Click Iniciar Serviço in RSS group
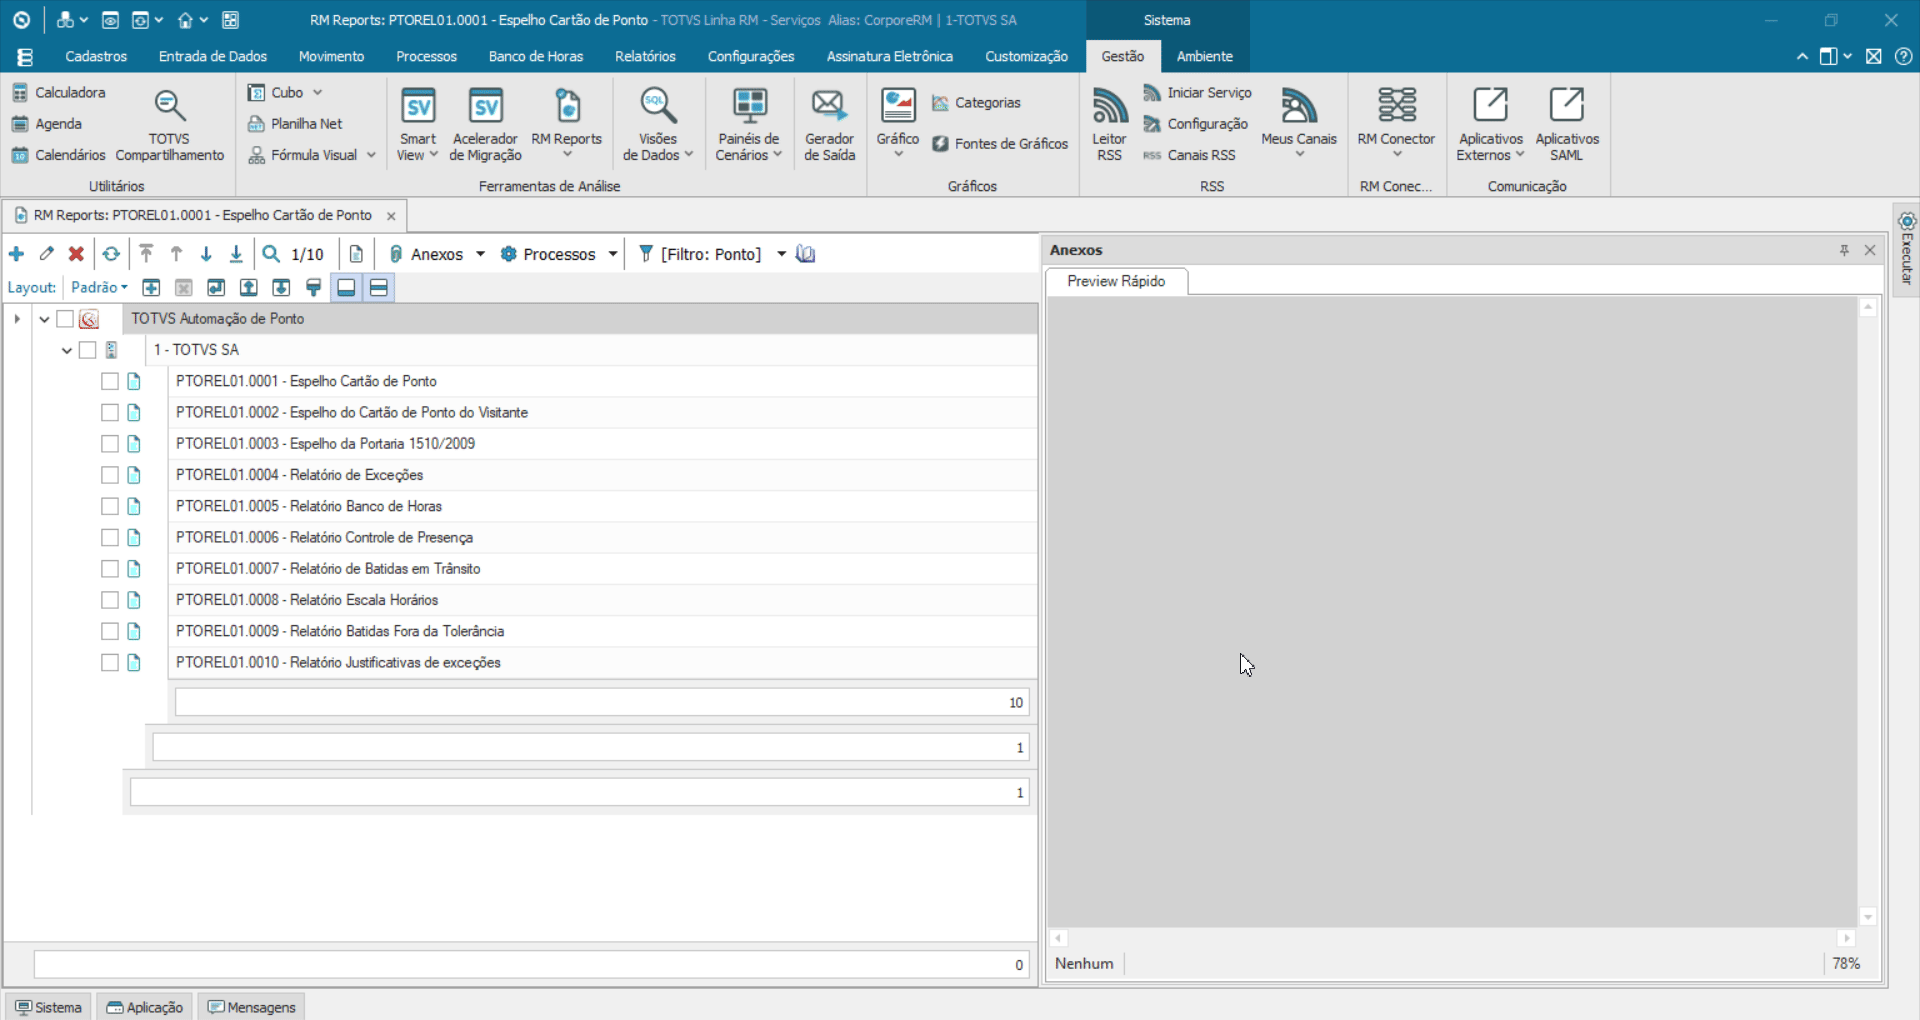The image size is (1920, 1020). coord(1198,92)
